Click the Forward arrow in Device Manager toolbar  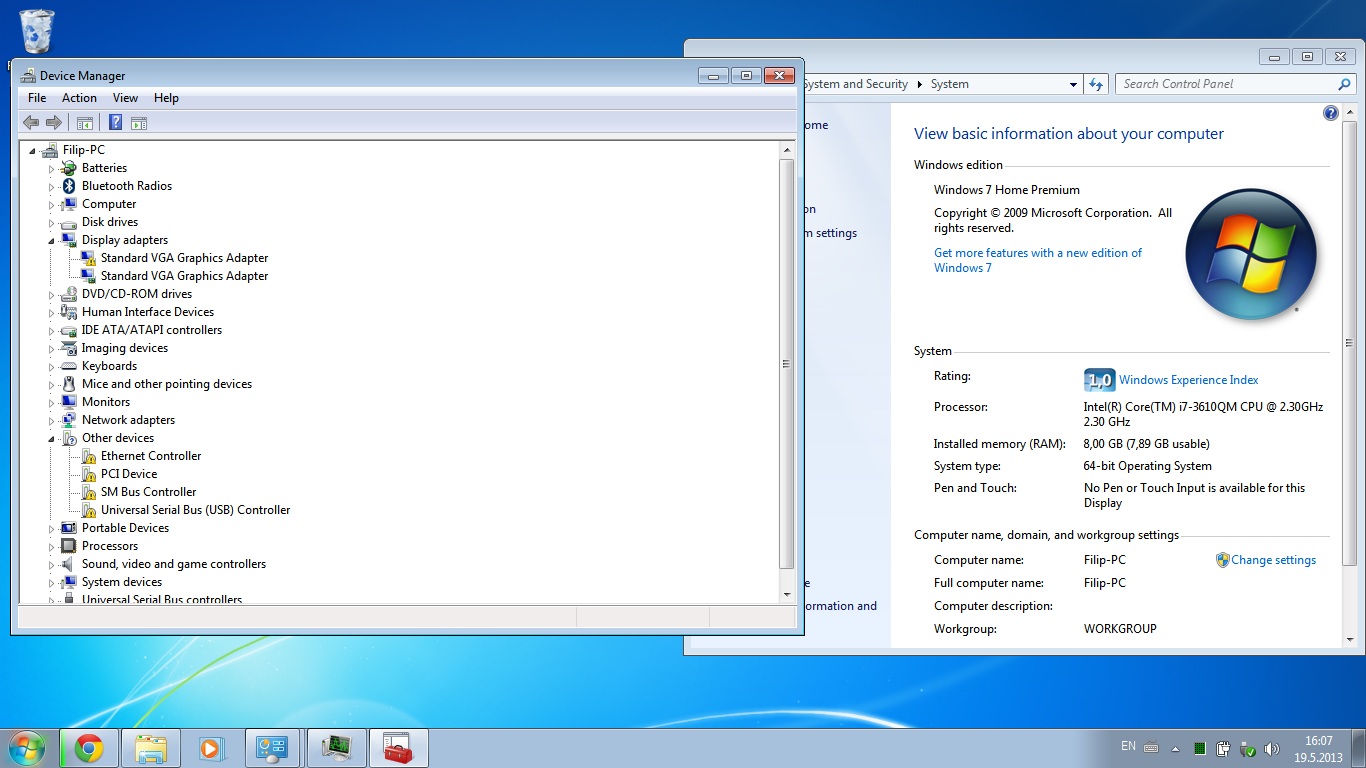point(54,122)
